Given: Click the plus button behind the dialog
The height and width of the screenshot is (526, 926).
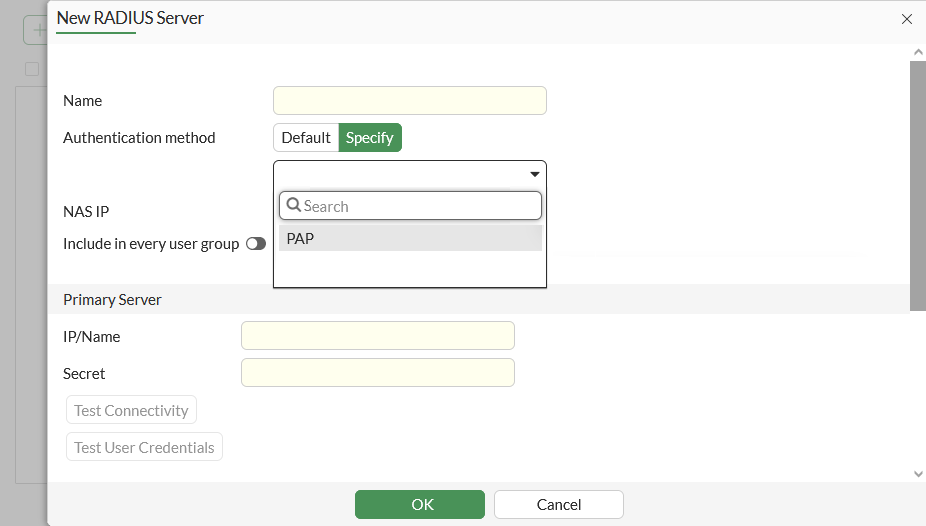Looking at the screenshot, I should (x=38, y=30).
